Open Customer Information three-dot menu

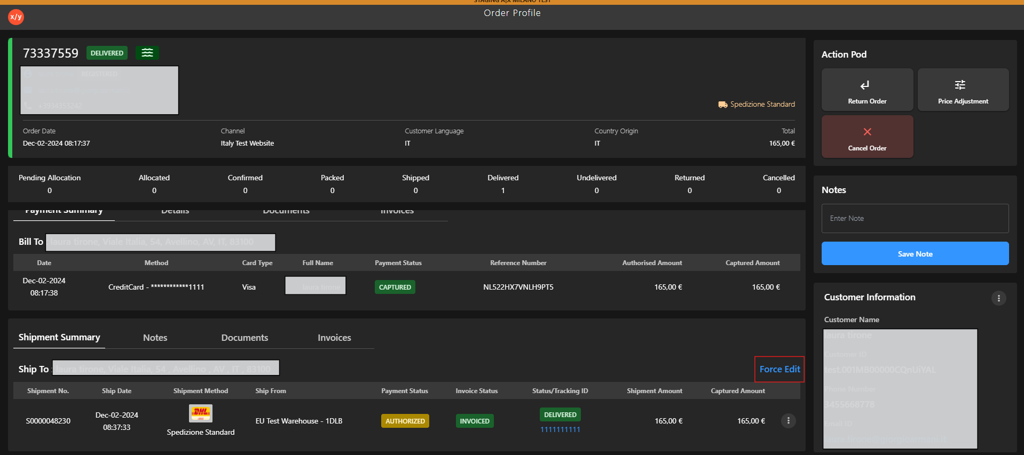click(x=999, y=298)
